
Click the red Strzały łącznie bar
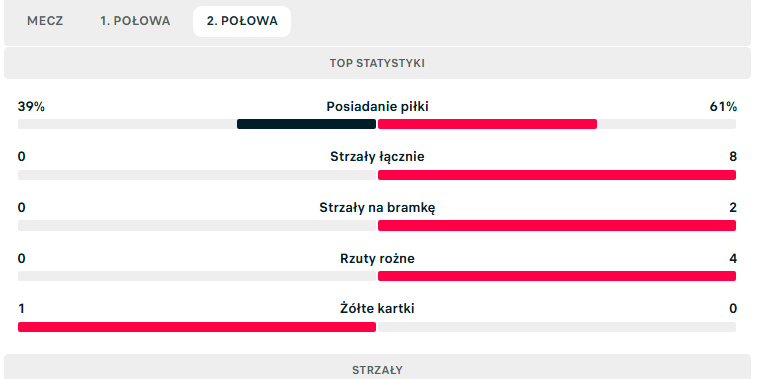click(x=557, y=175)
